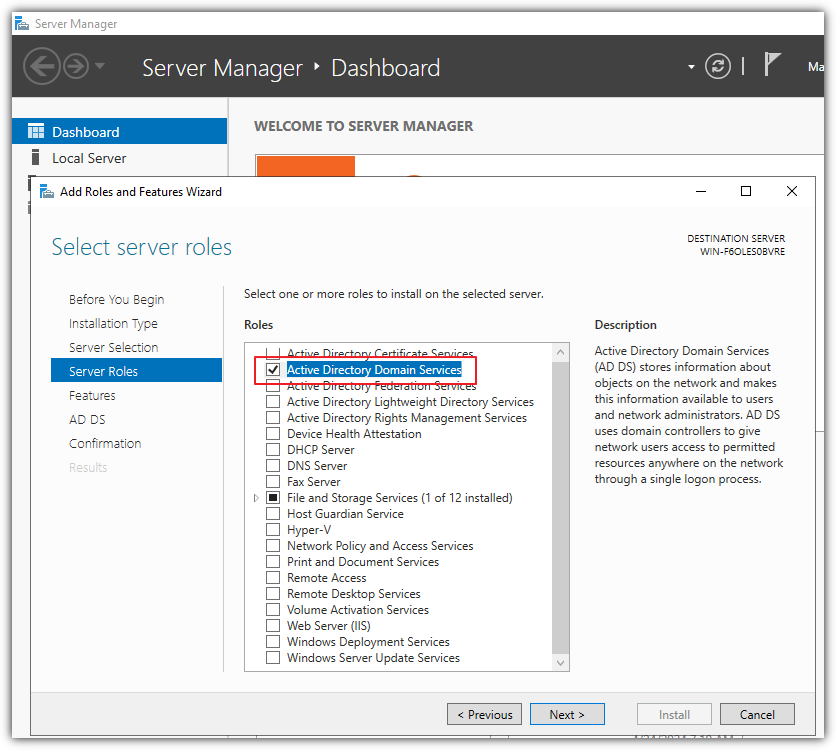Screen dimensions: 837x751
Task: Click the Previous button
Action: pyautogui.click(x=484, y=714)
